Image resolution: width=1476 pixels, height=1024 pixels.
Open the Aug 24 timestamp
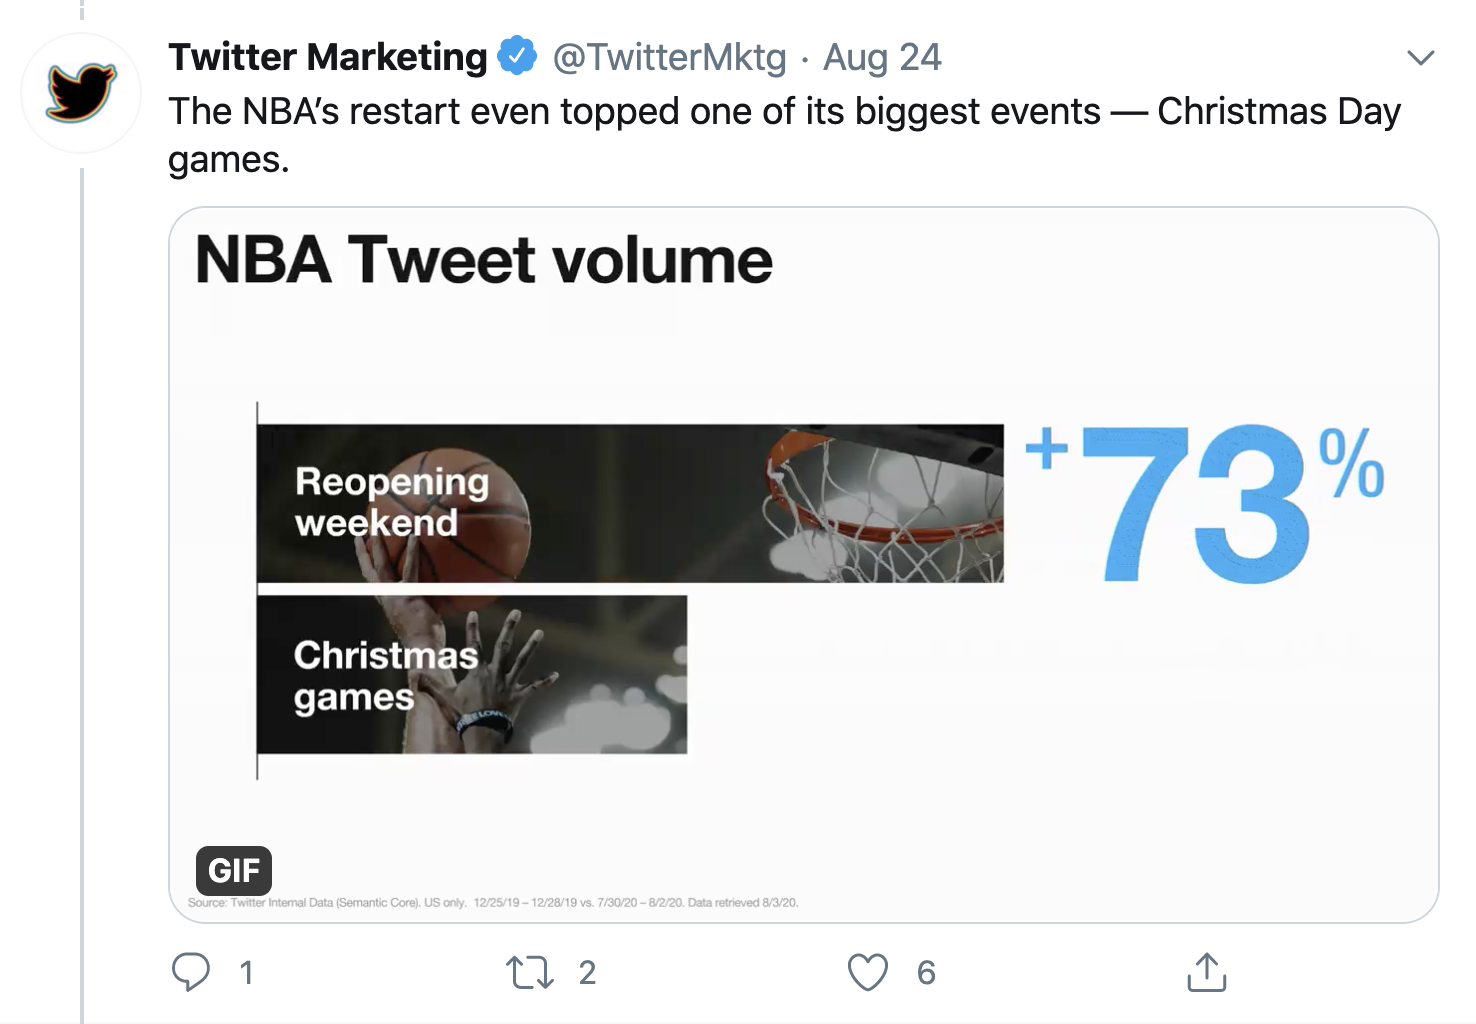tap(882, 57)
